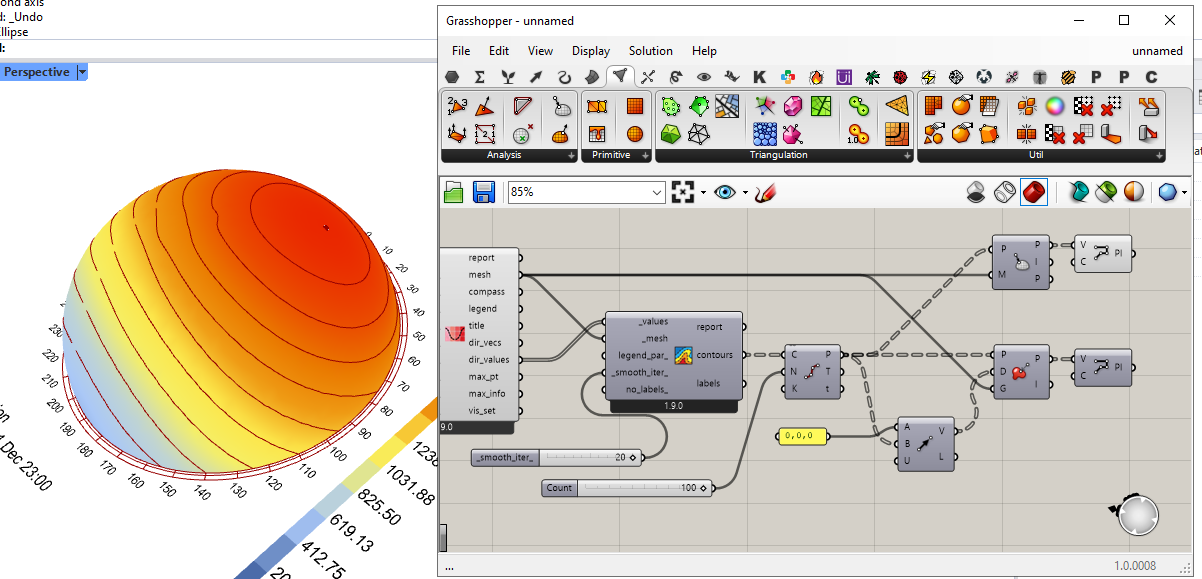Select the Sketch red pencil tool
Screen dimensions: 1202x579
pyautogui.click(x=766, y=192)
